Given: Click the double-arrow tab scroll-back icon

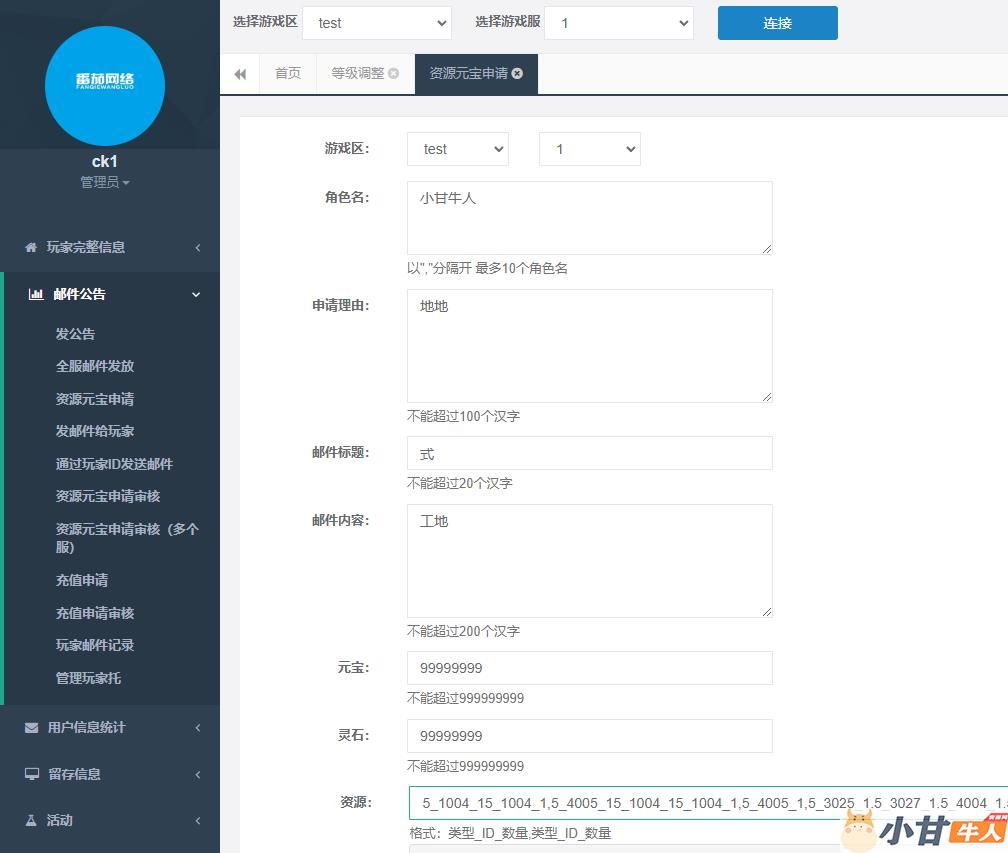Looking at the screenshot, I should click(x=240, y=74).
